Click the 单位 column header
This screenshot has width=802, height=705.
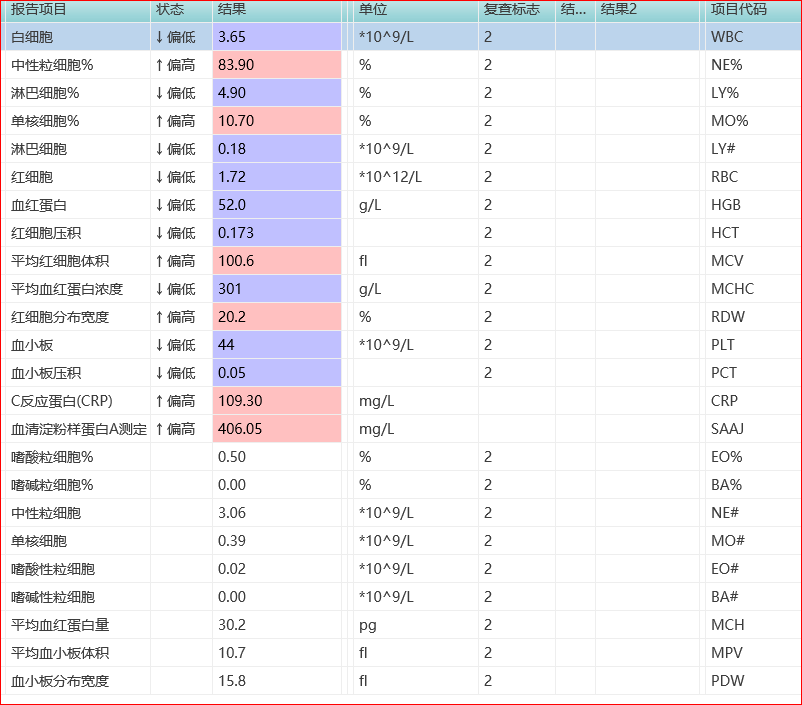click(373, 10)
